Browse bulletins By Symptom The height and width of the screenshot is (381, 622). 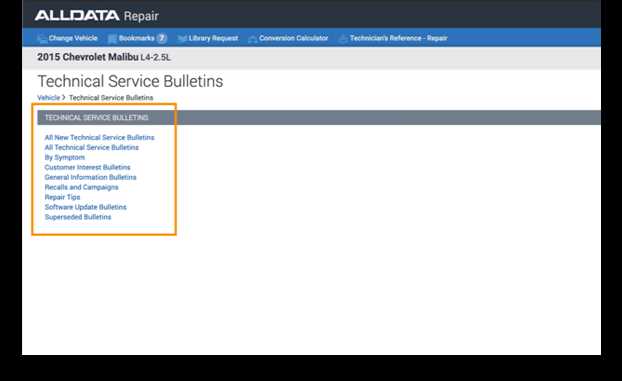[x=65, y=157]
